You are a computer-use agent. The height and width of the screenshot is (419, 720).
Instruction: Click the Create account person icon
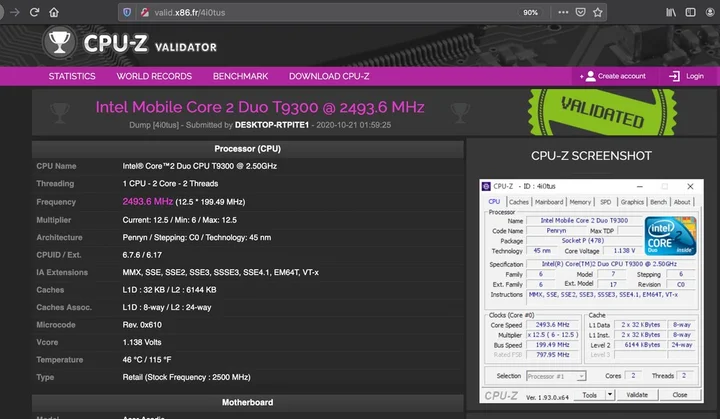coord(590,76)
